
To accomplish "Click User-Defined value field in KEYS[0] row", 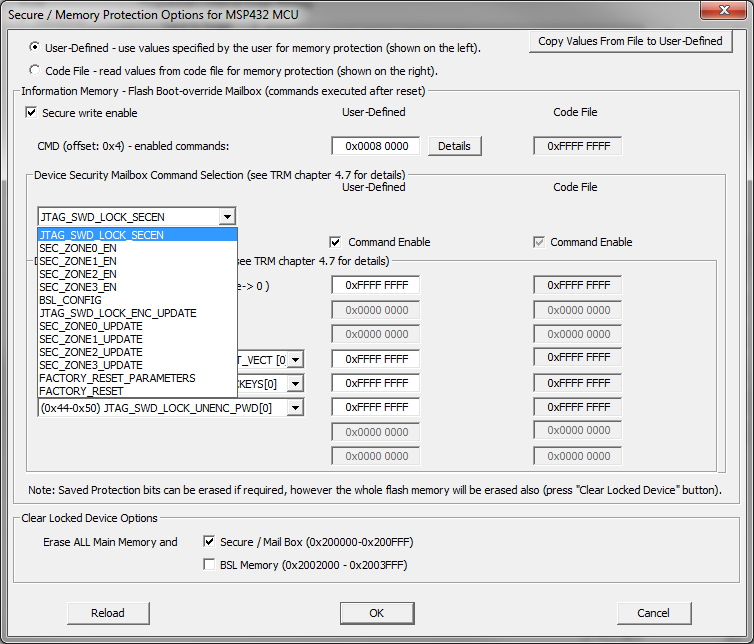I will click(376, 383).
